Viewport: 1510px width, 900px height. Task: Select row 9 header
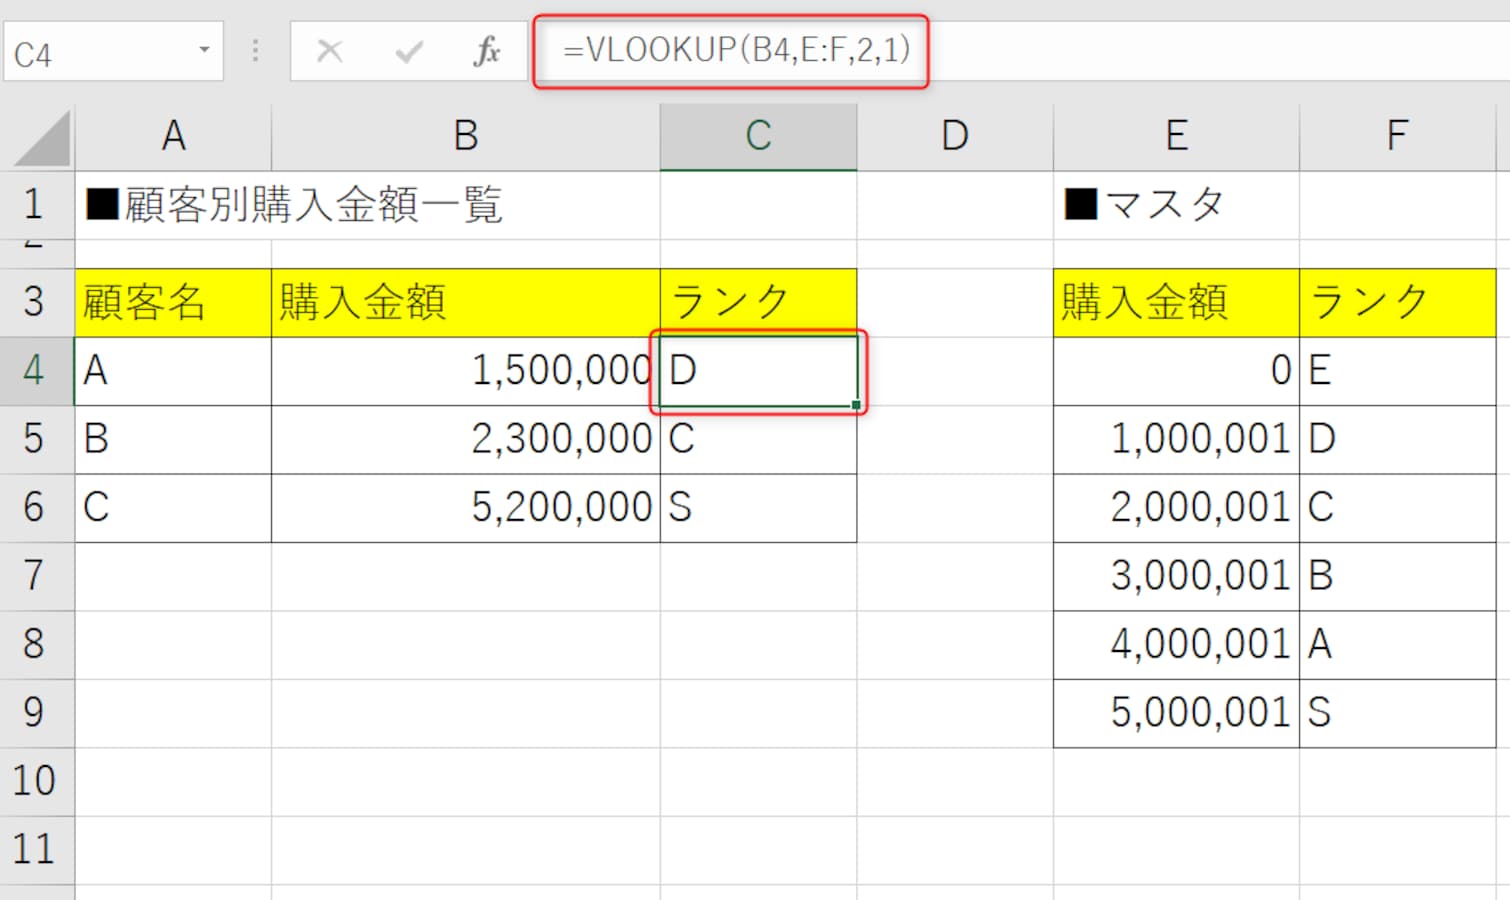coord(36,713)
